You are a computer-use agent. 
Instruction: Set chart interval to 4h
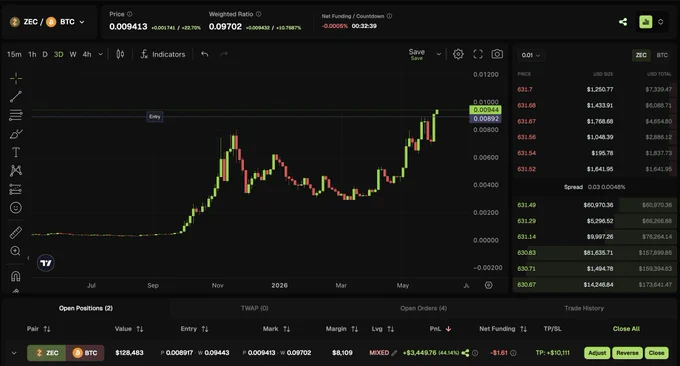87,54
